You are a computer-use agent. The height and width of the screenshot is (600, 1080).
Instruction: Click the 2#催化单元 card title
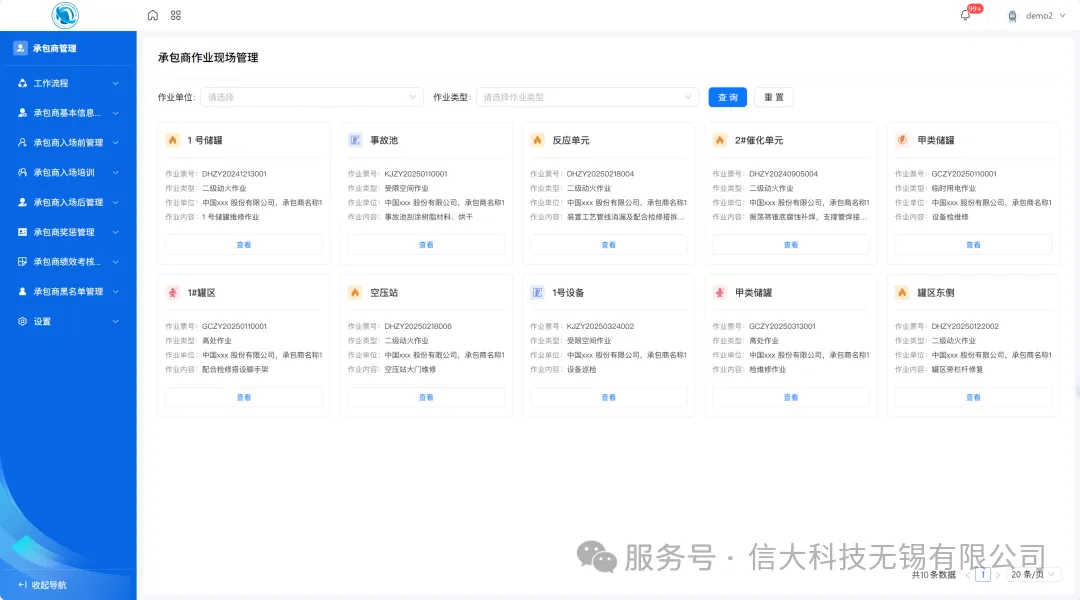(x=759, y=141)
